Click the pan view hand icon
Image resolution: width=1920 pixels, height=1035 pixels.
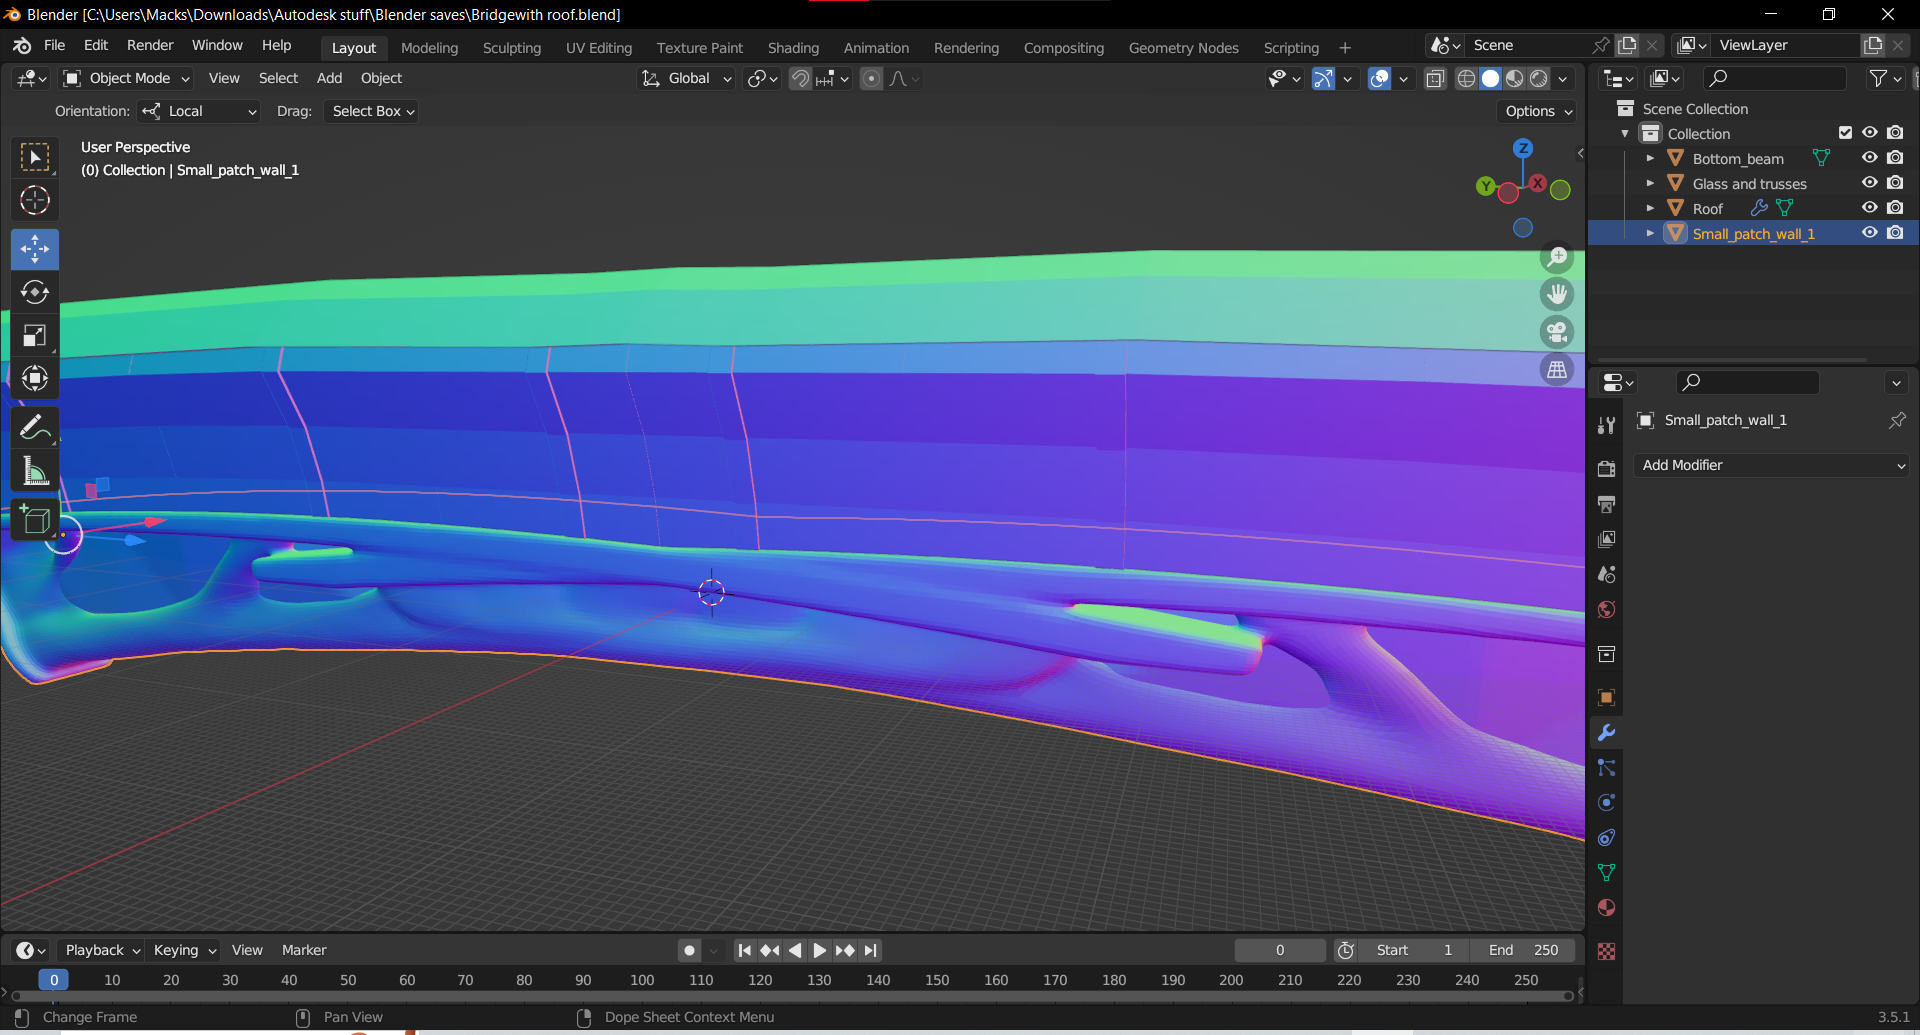[1557, 294]
